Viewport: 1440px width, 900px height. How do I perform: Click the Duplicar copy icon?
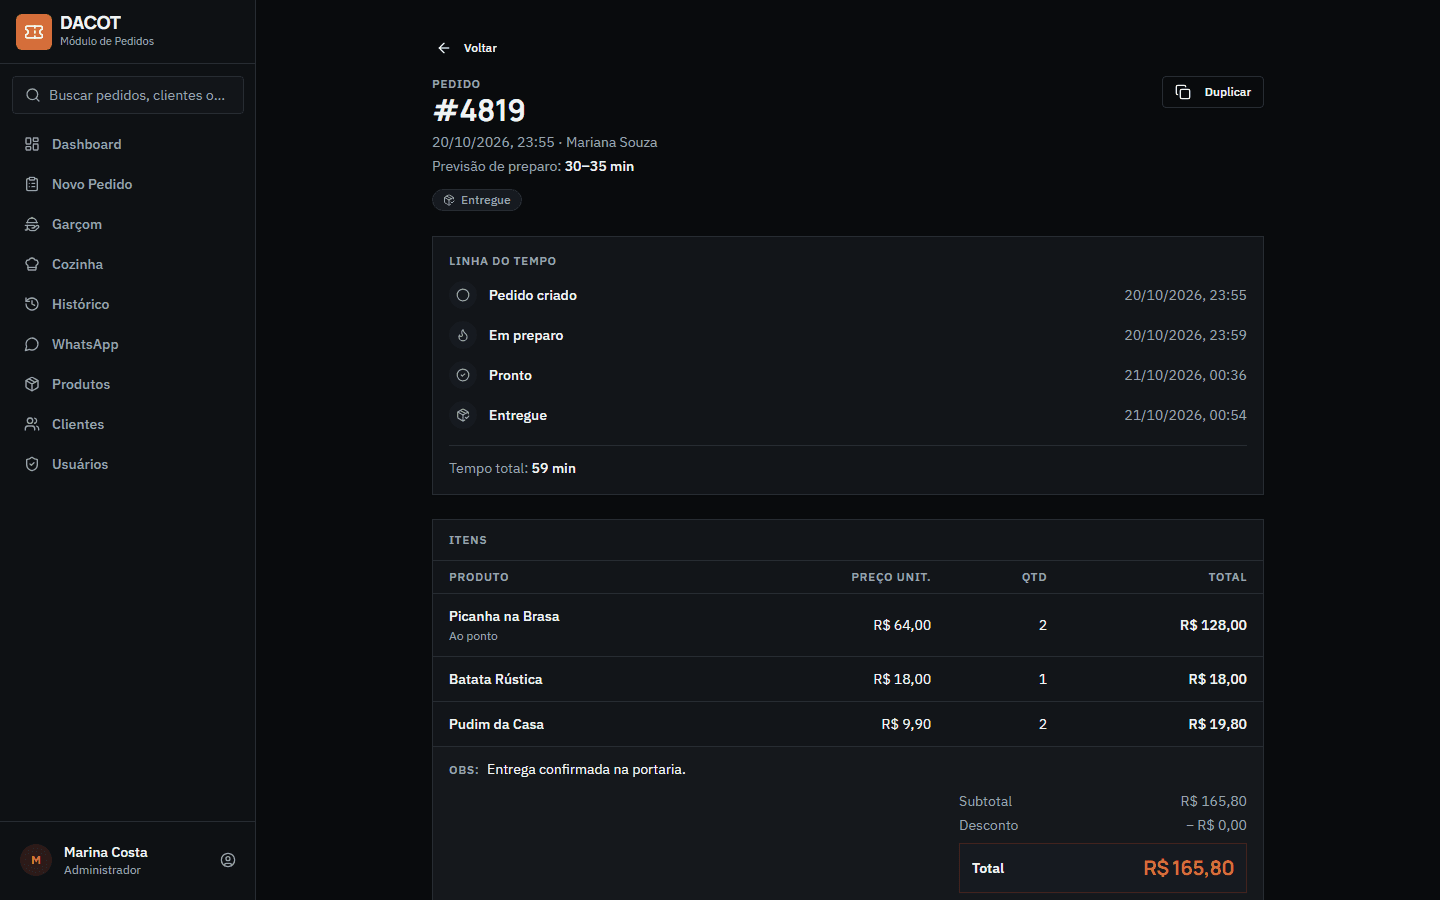coord(1183,92)
